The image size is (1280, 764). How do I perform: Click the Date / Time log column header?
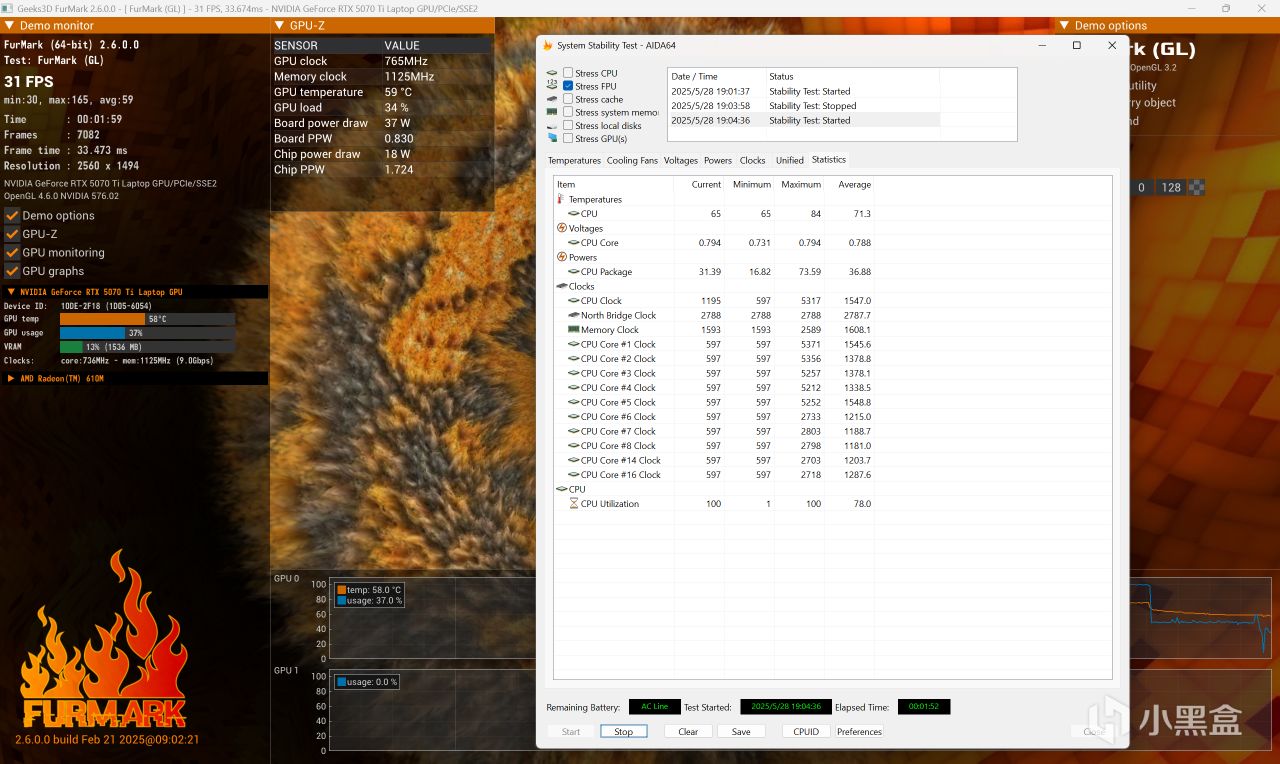coord(716,76)
